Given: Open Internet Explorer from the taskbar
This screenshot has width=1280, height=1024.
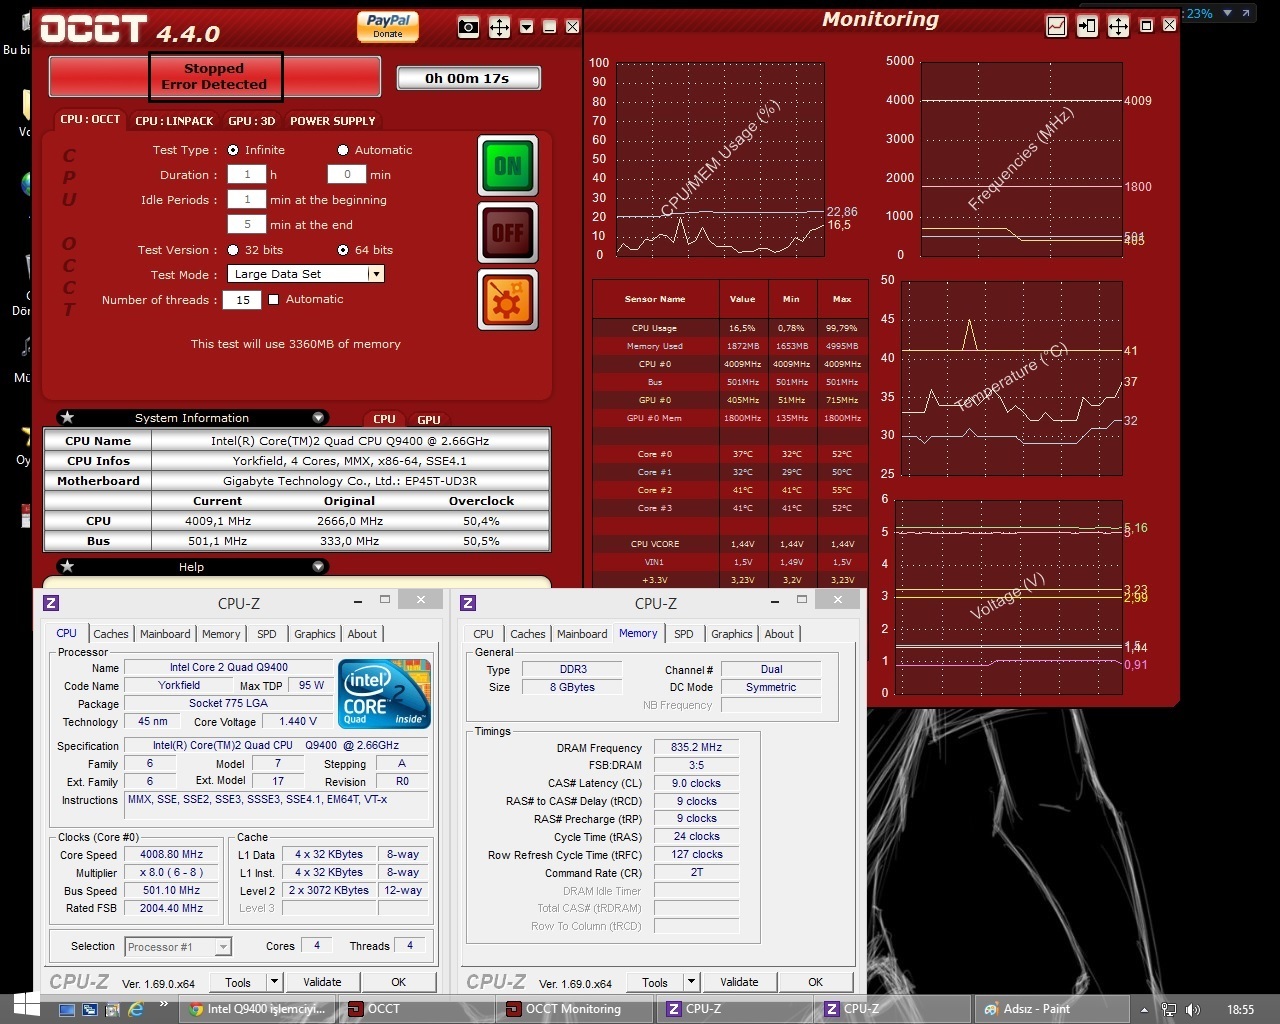Looking at the screenshot, I should coord(136,1009).
